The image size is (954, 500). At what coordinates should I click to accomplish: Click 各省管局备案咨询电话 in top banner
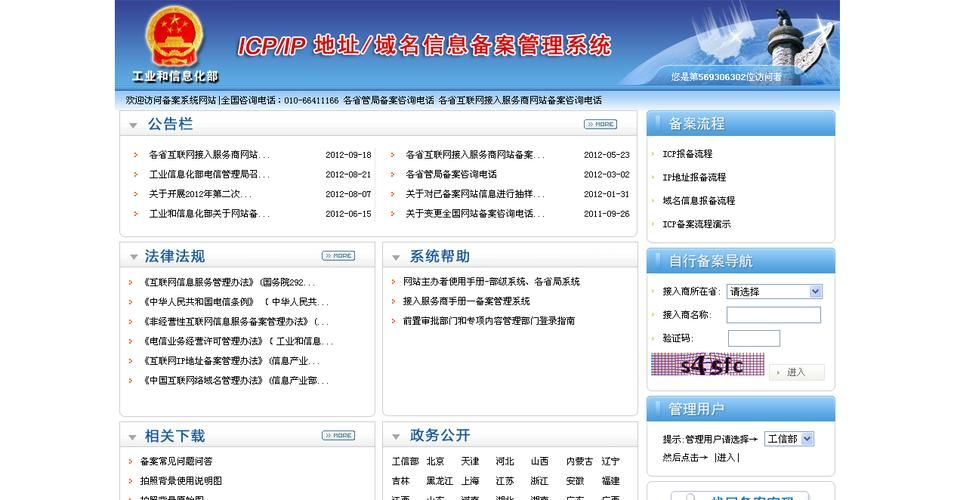click(389, 100)
